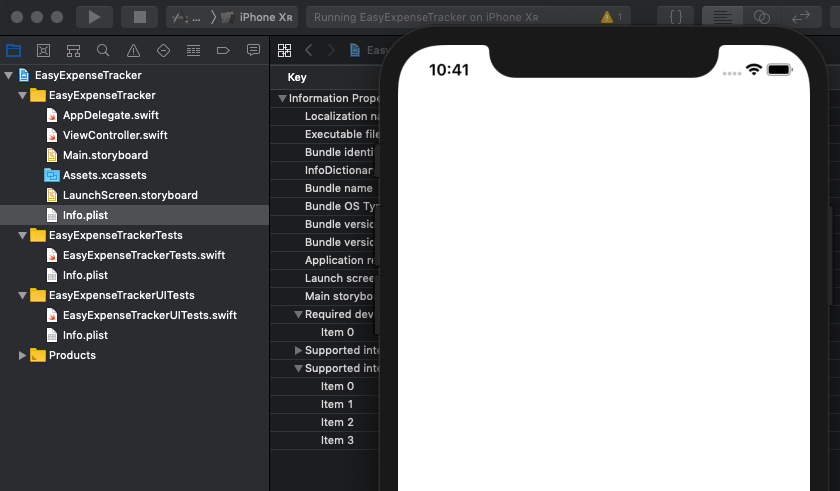840x491 pixels.
Task: Expand the Products folder
Action: [22, 356]
